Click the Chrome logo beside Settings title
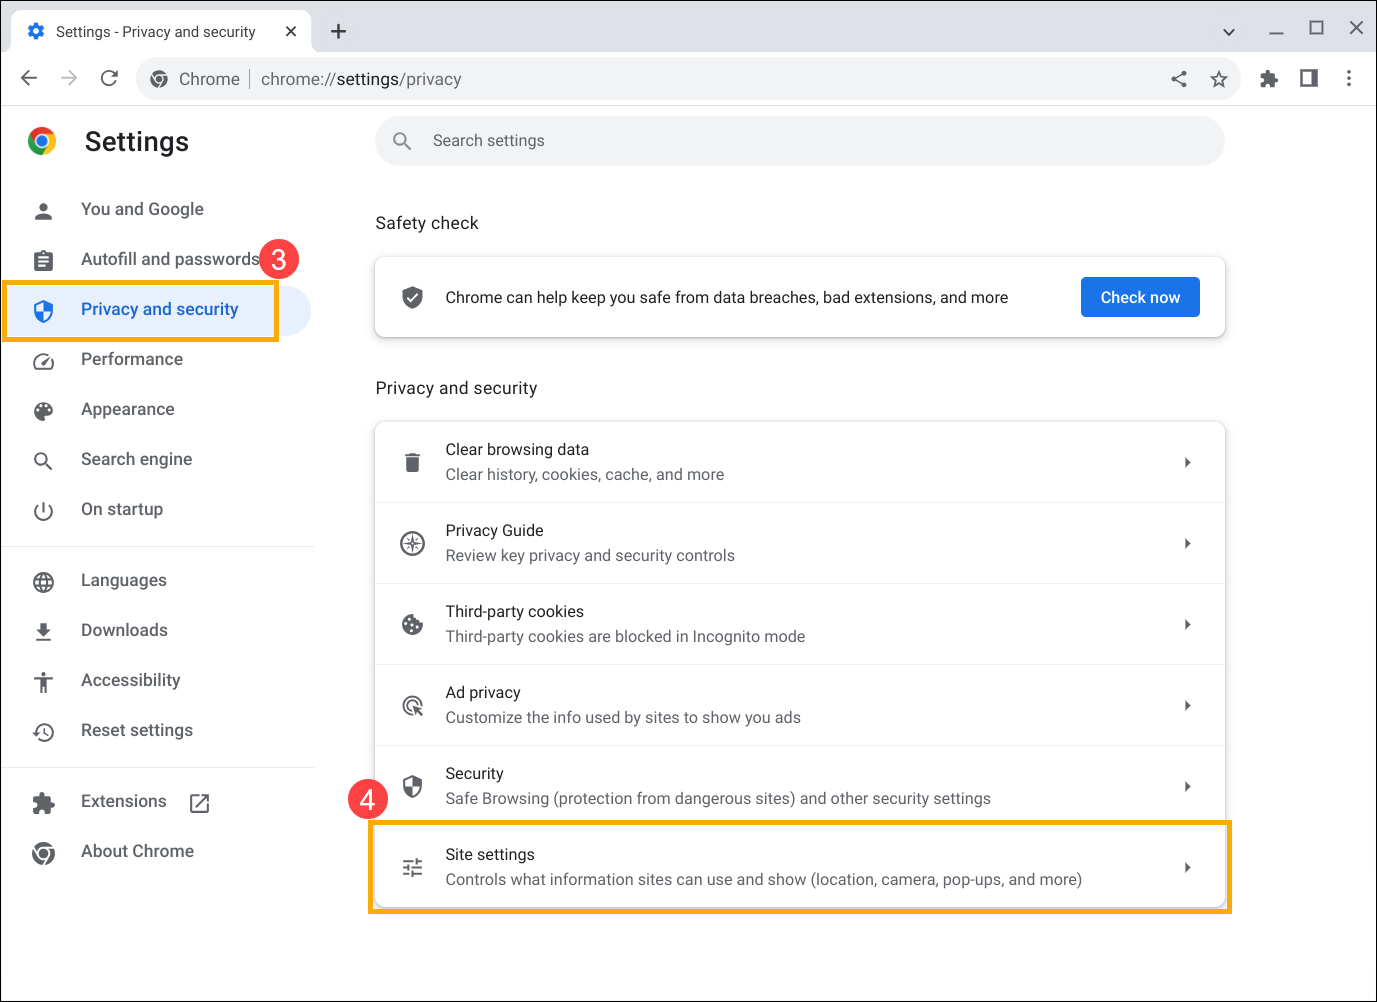Image resolution: width=1377 pixels, height=1002 pixels. 42,142
